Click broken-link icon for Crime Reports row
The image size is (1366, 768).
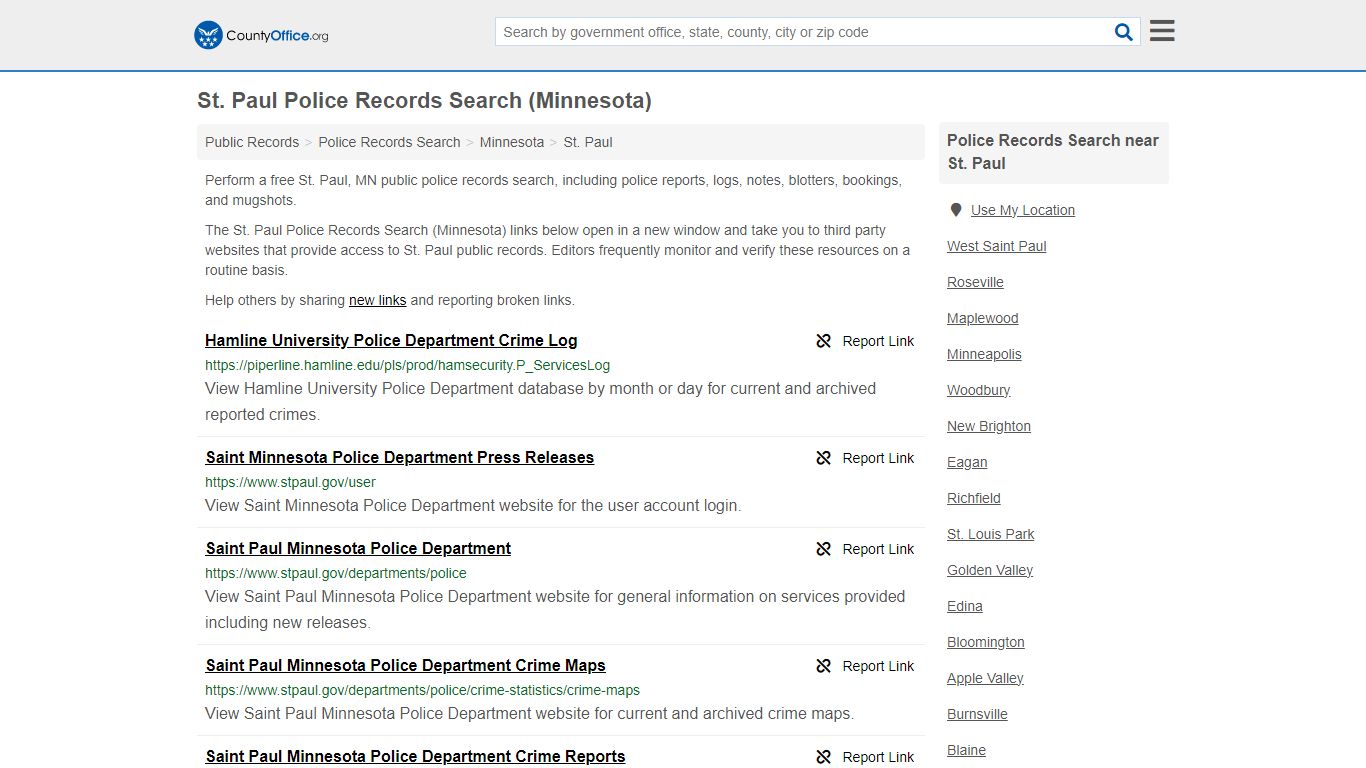coord(824,757)
